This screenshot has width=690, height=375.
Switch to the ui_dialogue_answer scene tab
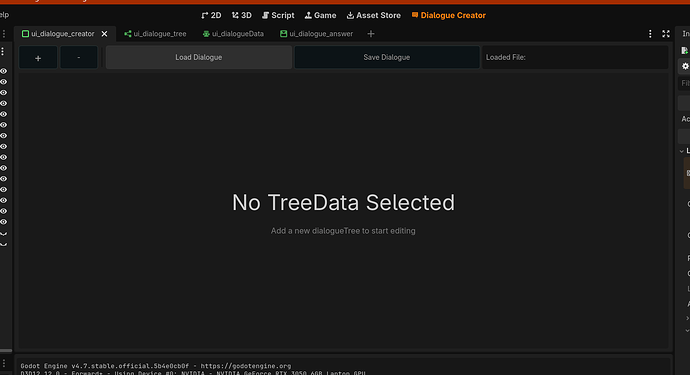click(x=316, y=34)
